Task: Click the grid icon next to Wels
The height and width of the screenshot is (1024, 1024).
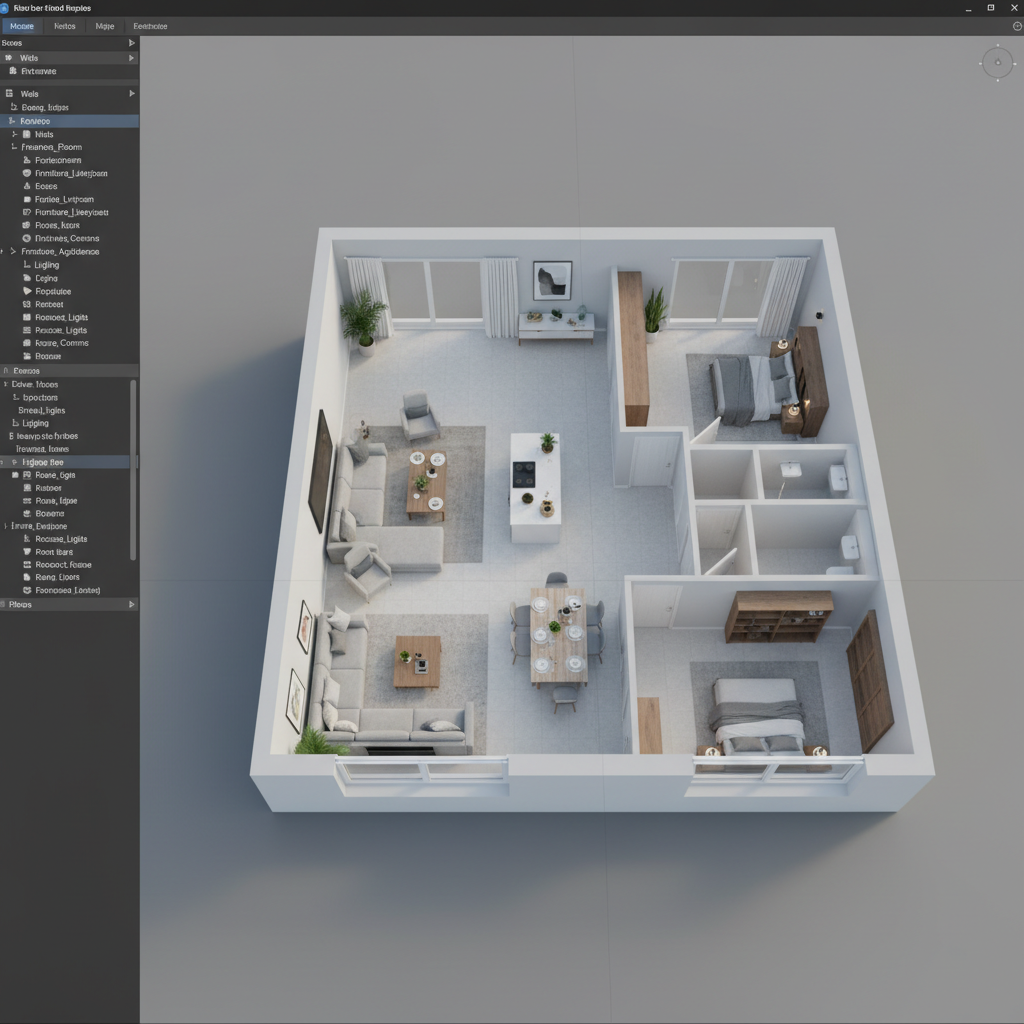Action: [x=9, y=93]
